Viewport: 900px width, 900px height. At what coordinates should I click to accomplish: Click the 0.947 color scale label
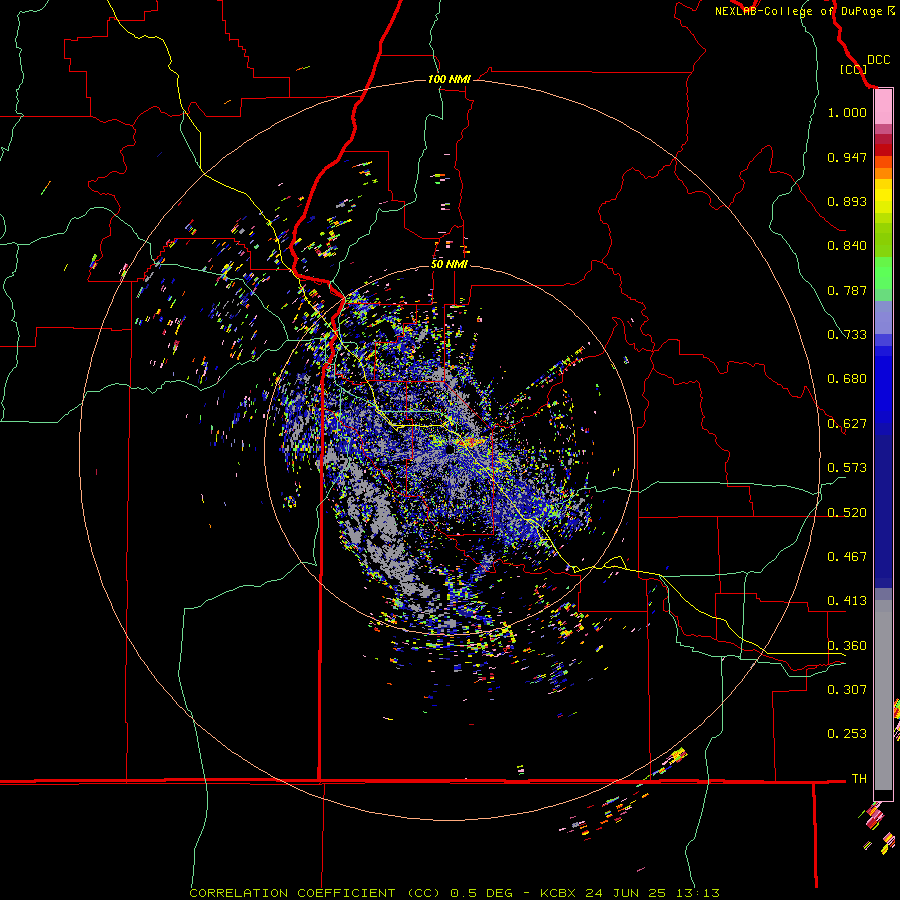pyautogui.click(x=847, y=157)
